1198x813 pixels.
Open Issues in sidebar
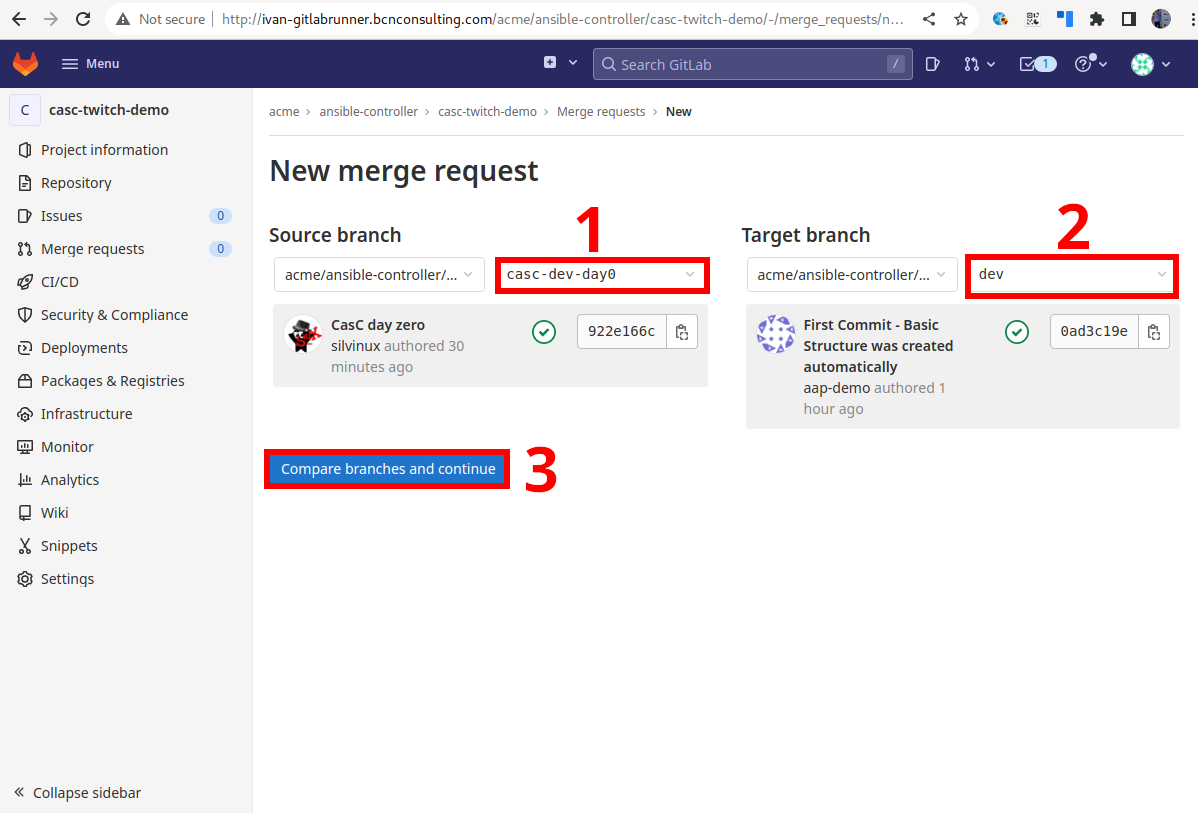62,215
